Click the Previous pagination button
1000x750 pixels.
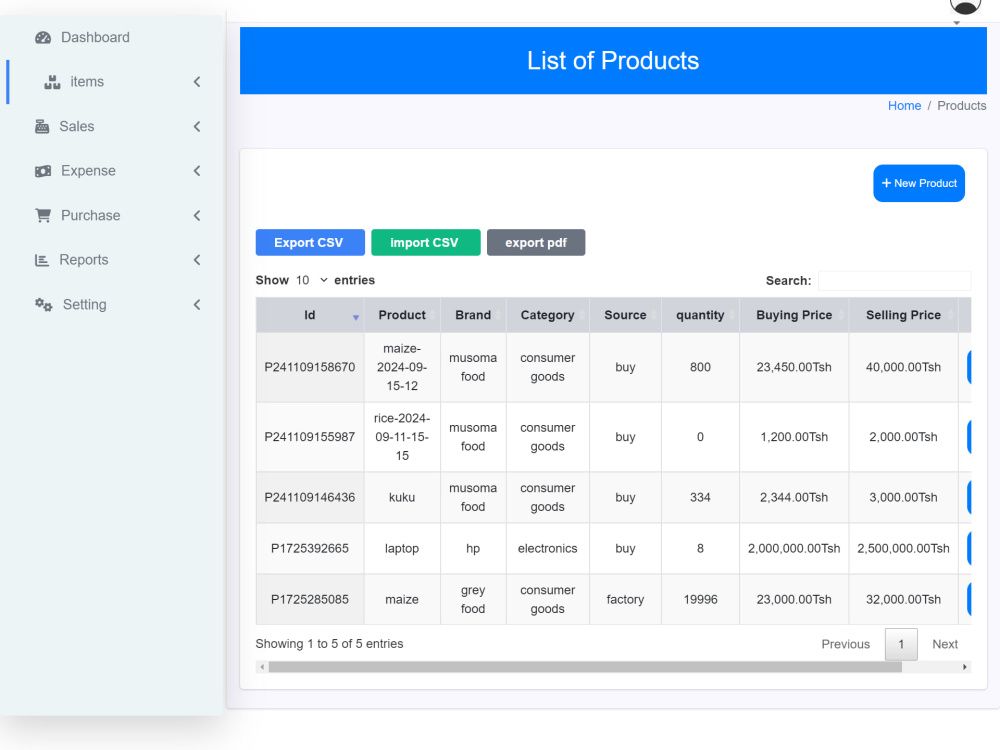(845, 644)
